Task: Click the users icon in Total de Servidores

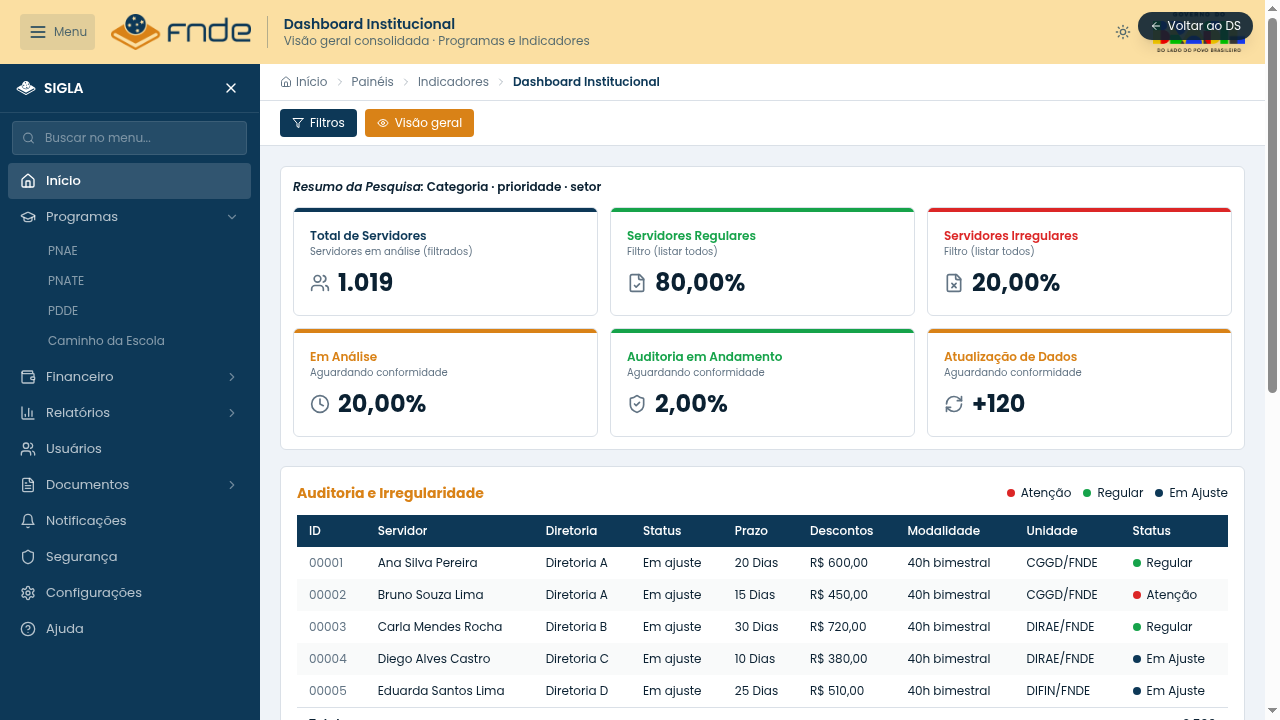Action: pyautogui.click(x=320, y=283)
